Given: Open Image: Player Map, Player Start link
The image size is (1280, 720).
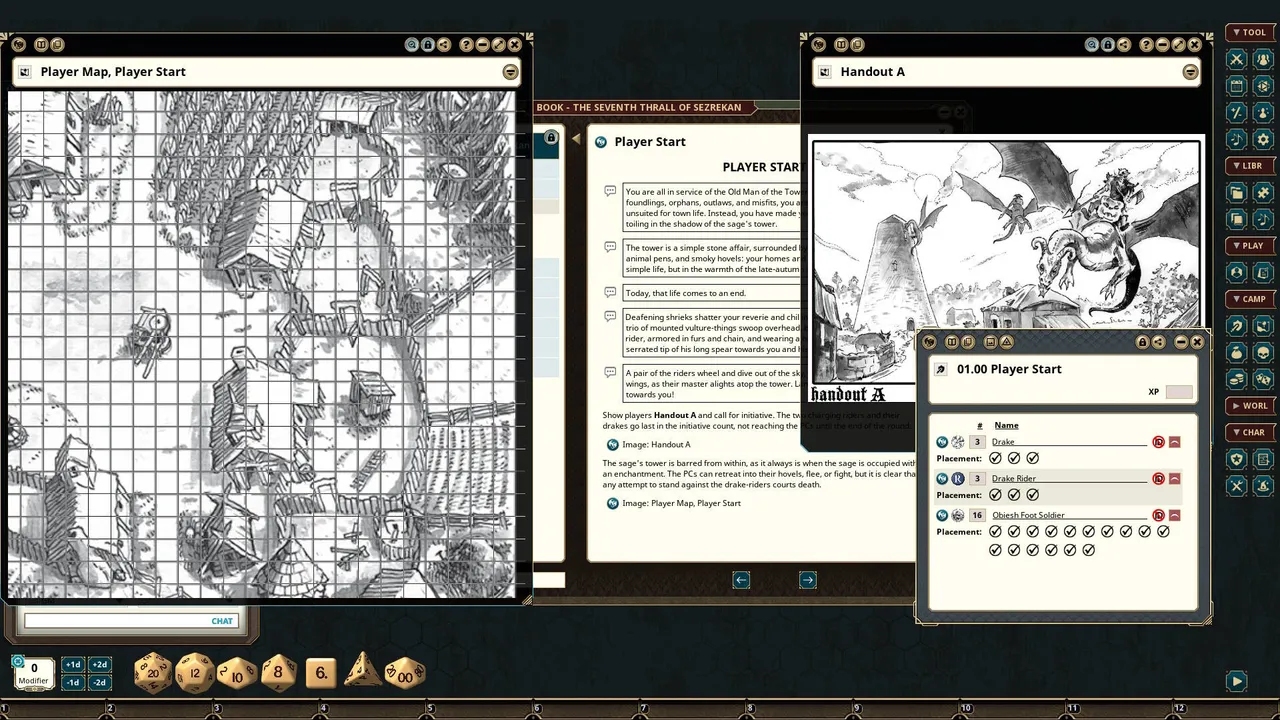Looking at the screenshot, I should (681, 504).
